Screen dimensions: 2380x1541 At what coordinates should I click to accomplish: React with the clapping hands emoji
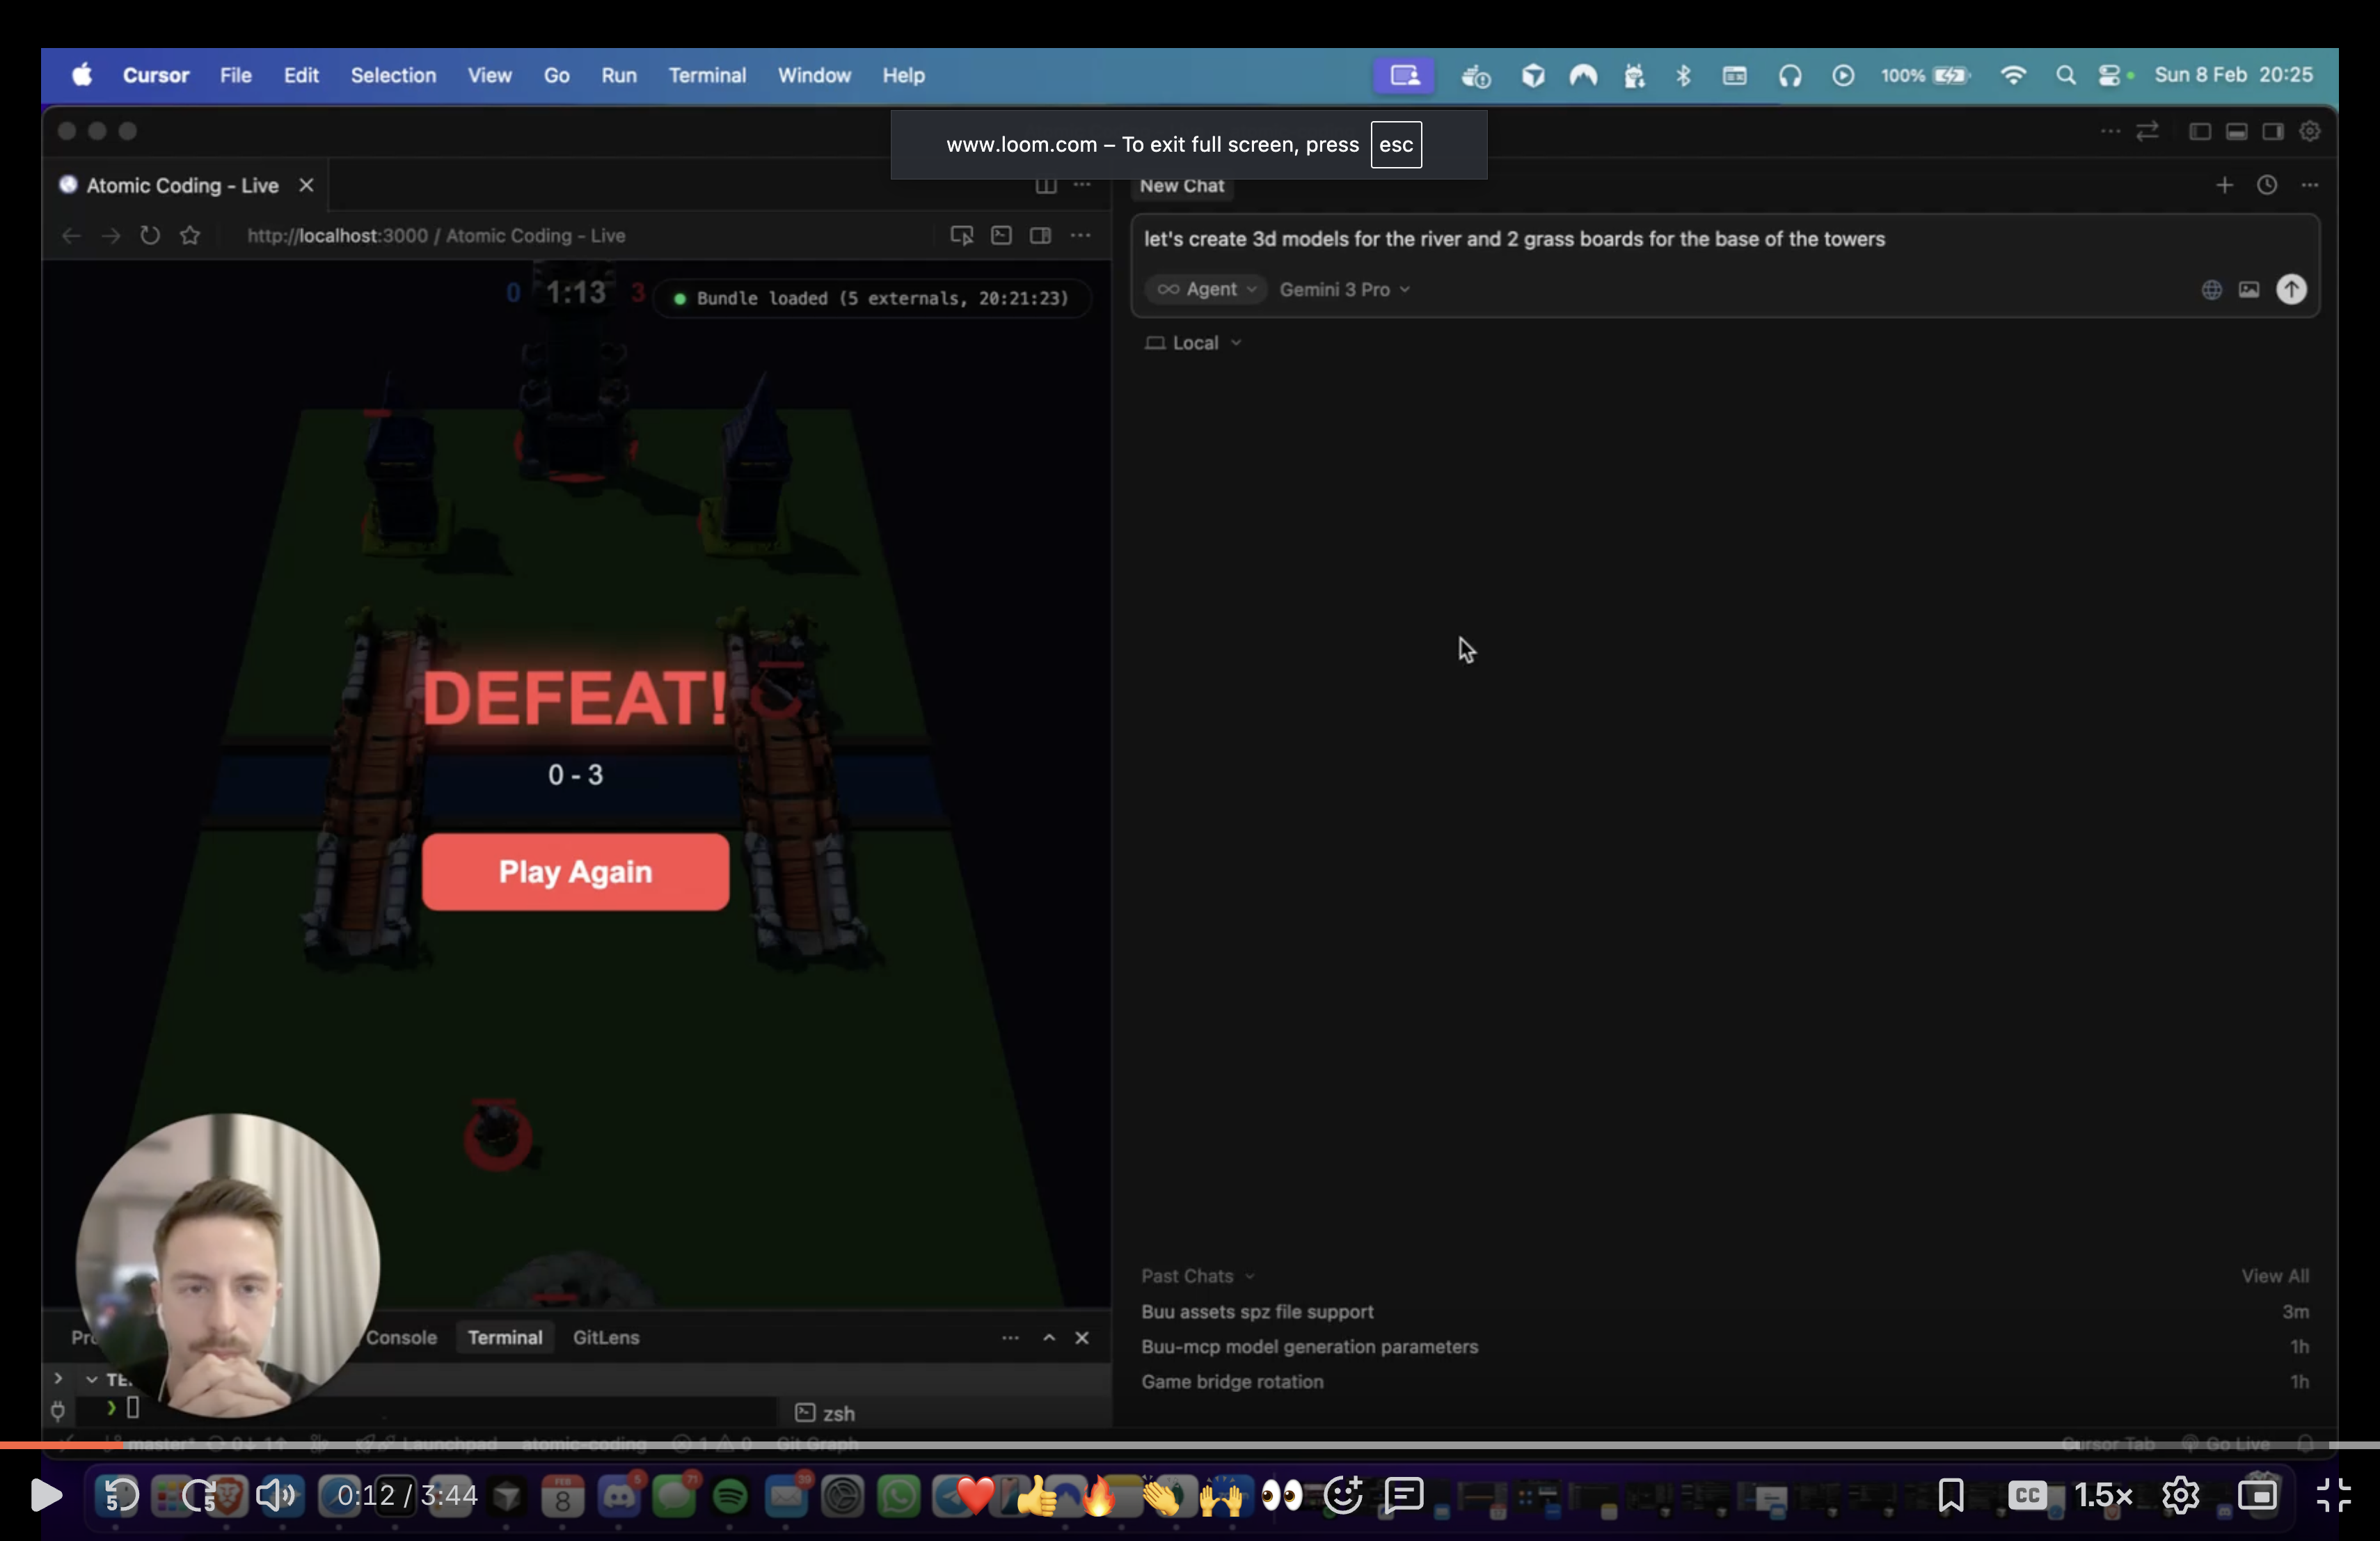(1160, 1495)
